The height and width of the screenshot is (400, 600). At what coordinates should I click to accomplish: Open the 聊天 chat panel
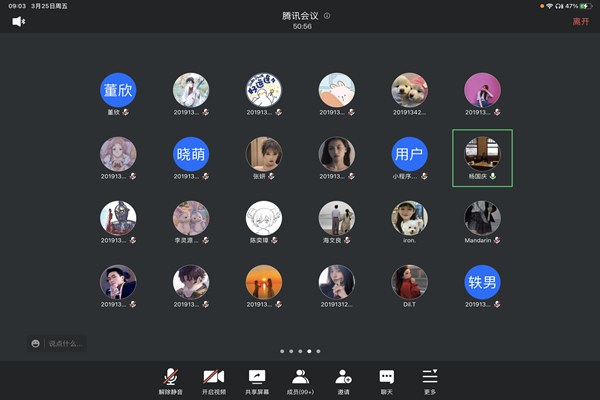386,380
